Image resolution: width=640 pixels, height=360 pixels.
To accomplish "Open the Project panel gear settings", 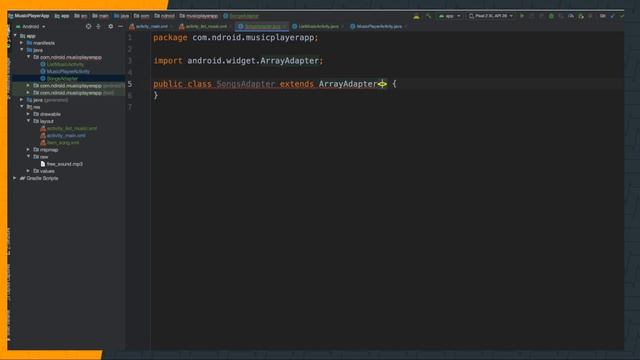I will [111, 27].
